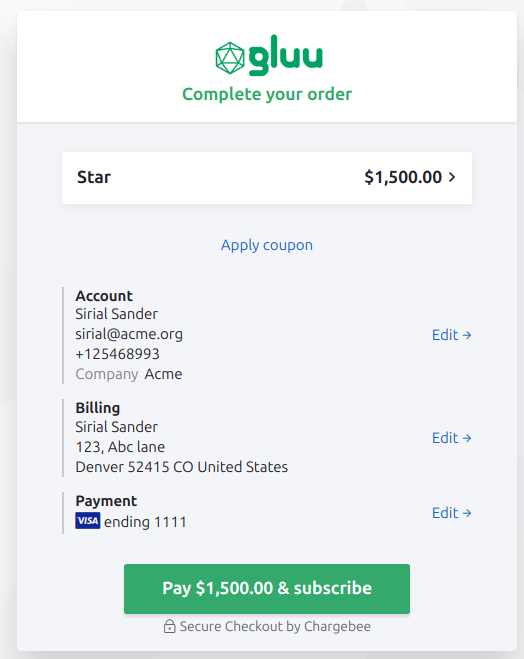The width and height of the screenshot is (524, 659).
Task: Expand the Star plan price chevron
Action: coord(452,177)
